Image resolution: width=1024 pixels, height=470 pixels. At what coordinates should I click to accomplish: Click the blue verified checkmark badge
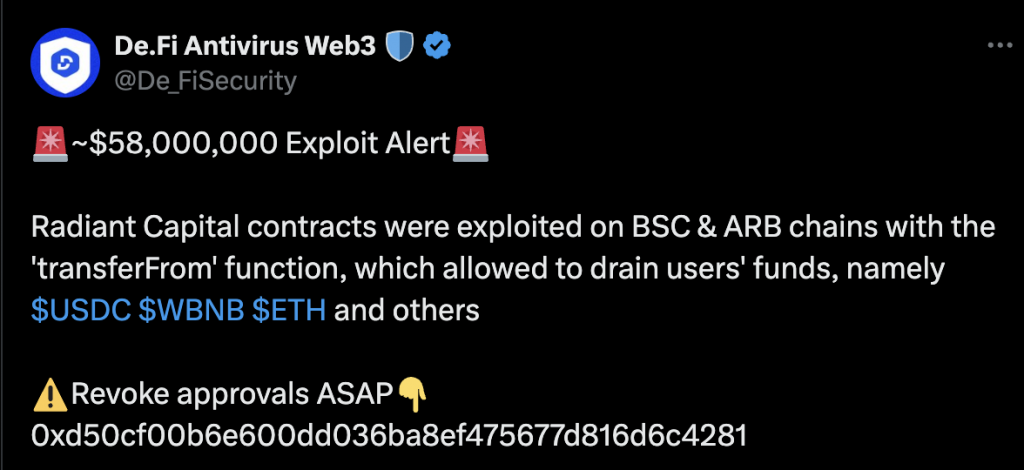(436, 46)
